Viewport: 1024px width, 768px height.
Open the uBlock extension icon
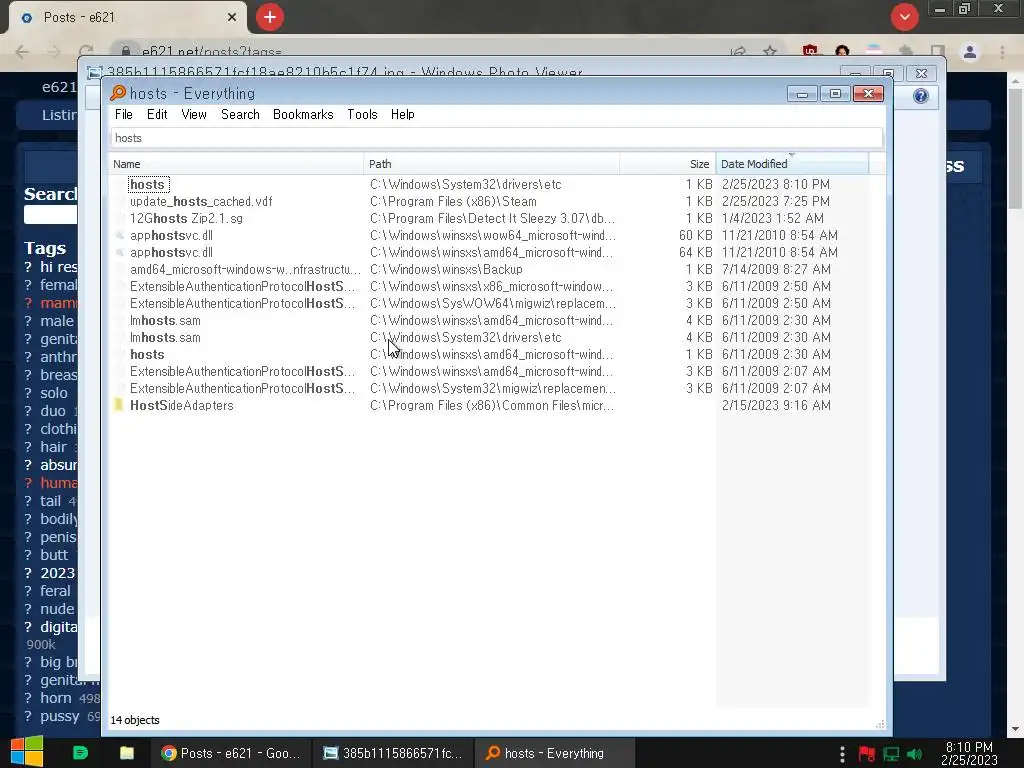pyautogui.click(x=810, y=51)
